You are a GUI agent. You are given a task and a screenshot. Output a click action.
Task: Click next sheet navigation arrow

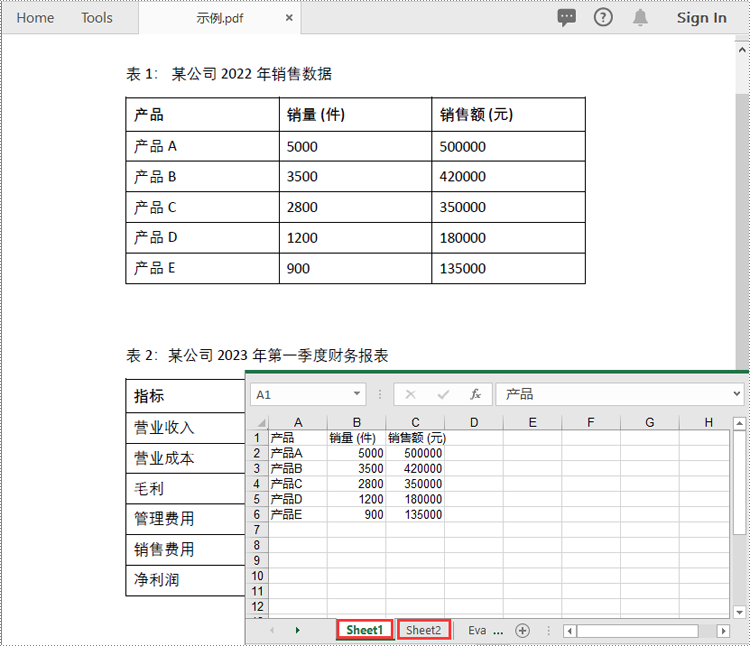pos(298,630)
